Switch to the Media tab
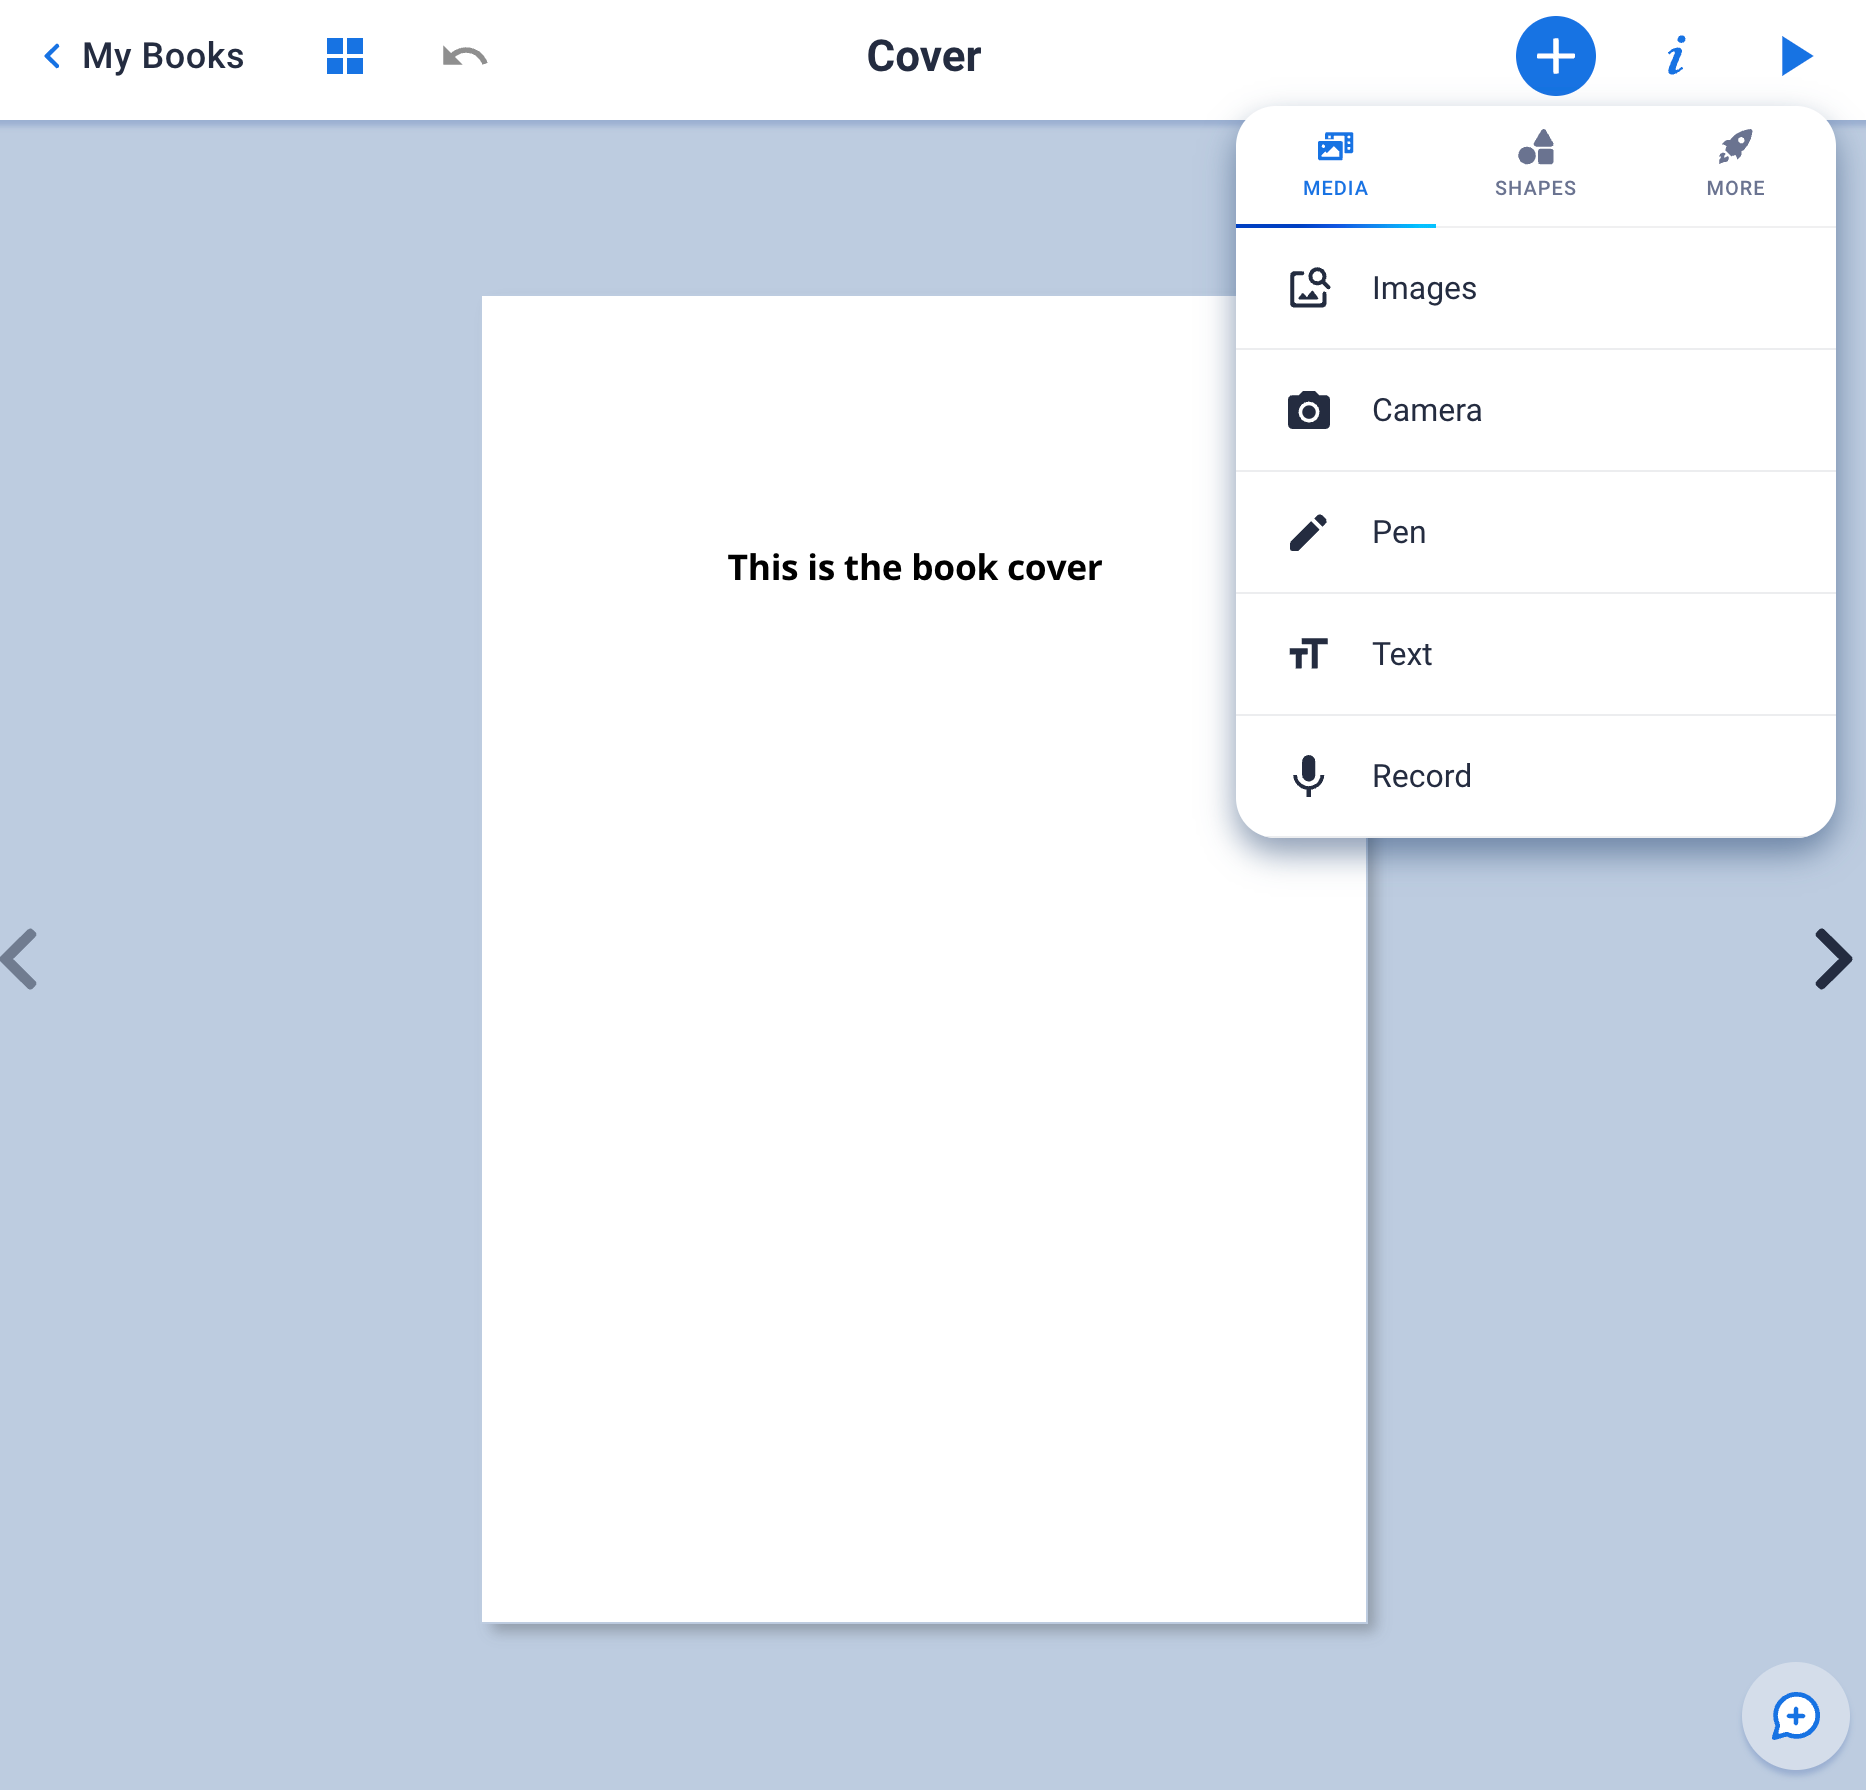 tap(1335, 165)
